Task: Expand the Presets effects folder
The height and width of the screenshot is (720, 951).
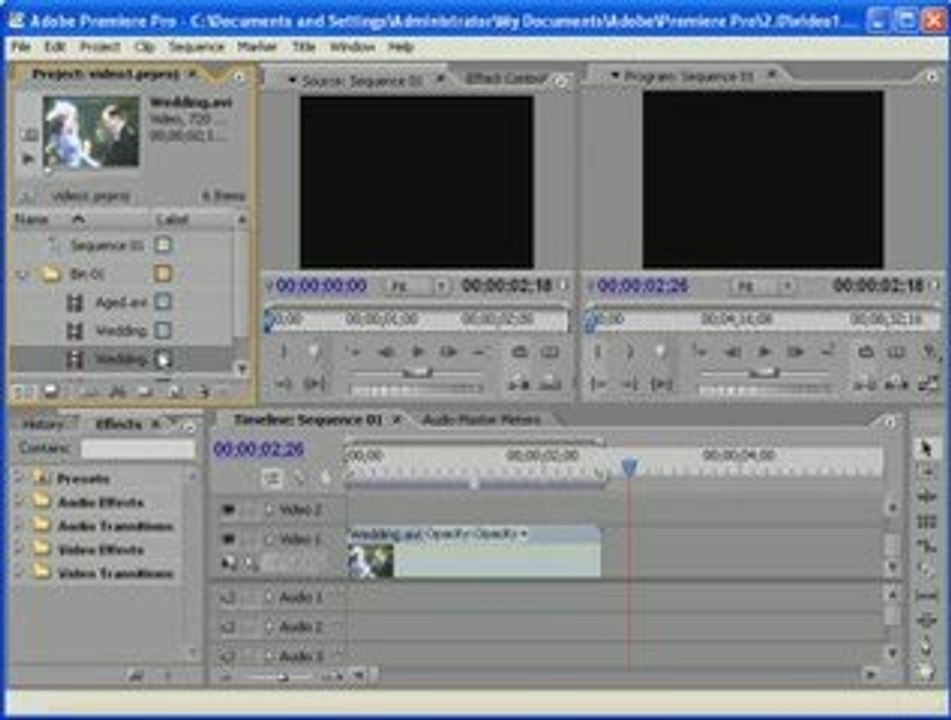Action: (19, 479)
